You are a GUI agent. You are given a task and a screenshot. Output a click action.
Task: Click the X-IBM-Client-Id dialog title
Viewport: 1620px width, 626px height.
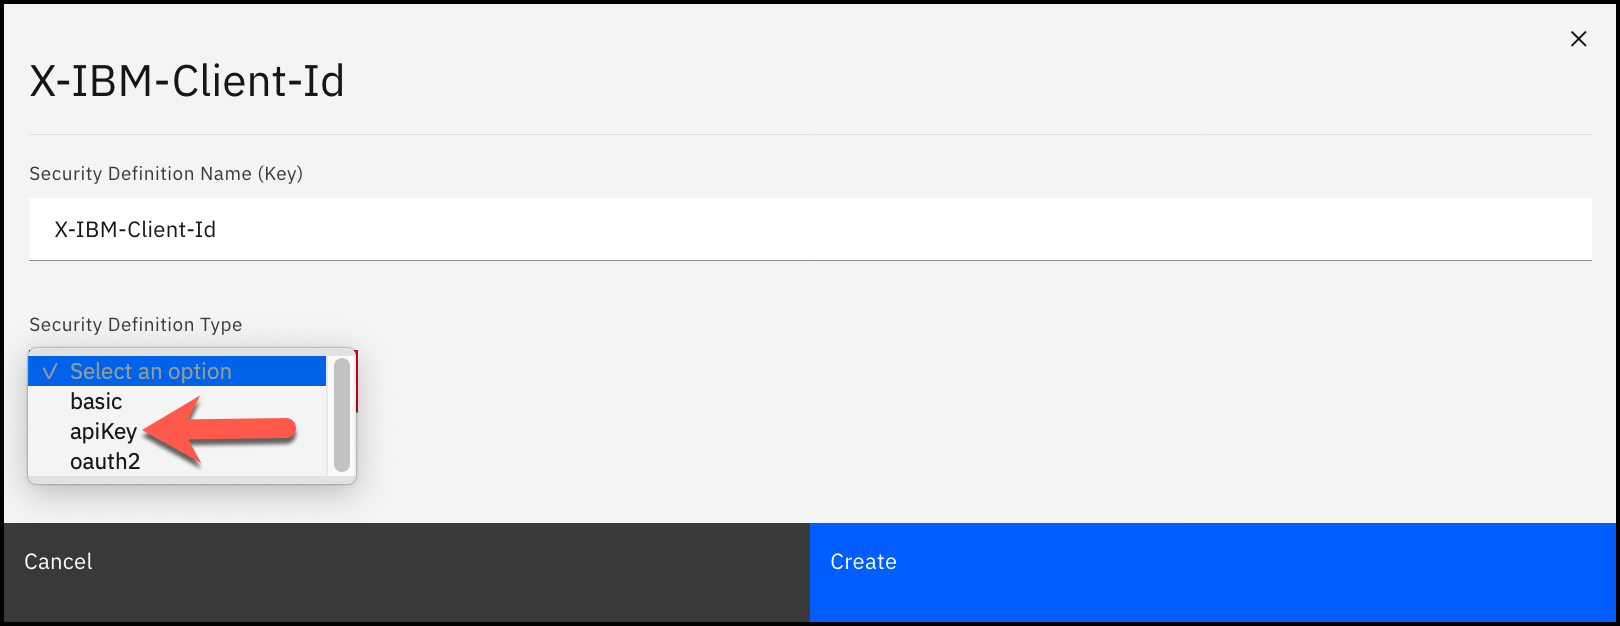coord(186,80)
